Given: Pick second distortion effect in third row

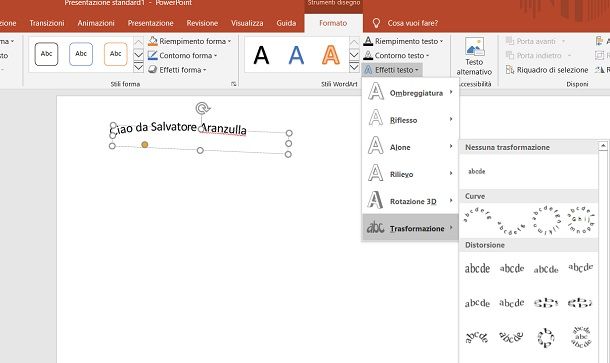Looking at the screenshot, I should point(511,337).
